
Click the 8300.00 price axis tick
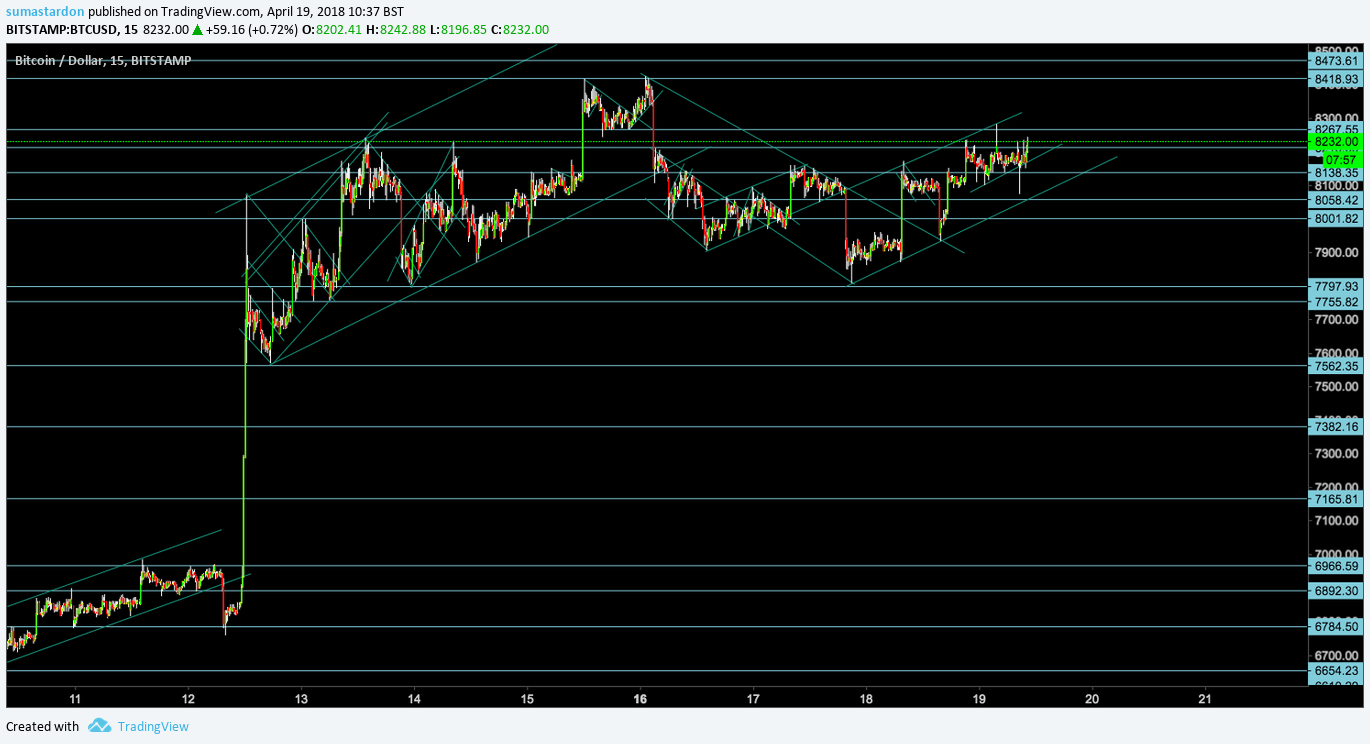1336,118
